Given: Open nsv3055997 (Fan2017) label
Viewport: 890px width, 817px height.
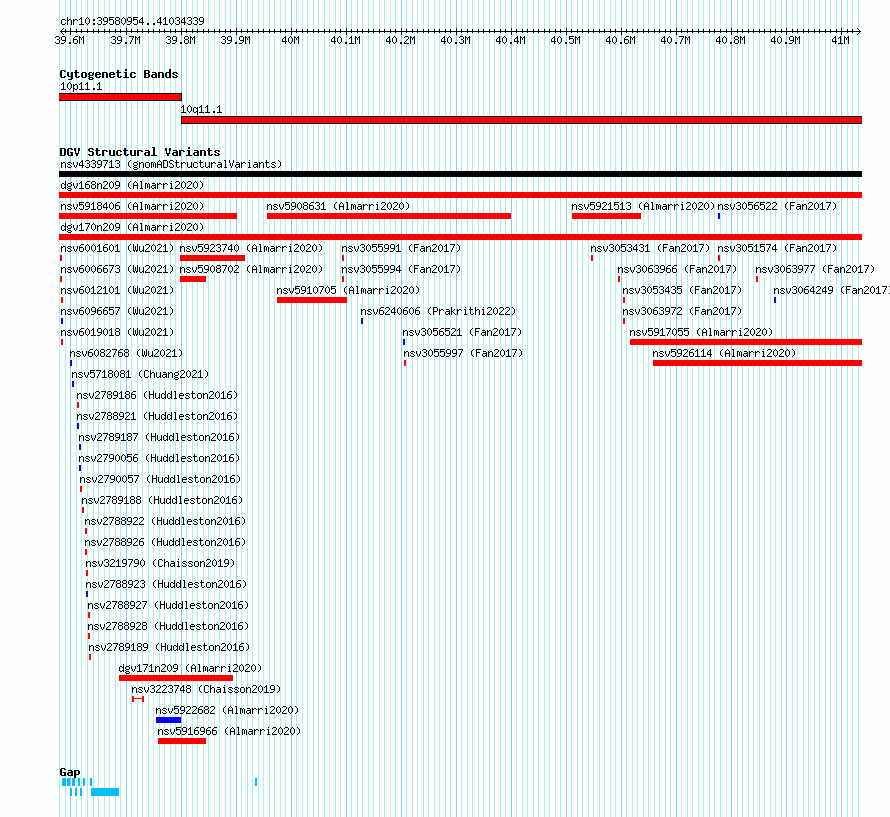Looking at the screenshot, I should pyautogui.click(x=463, y=353).
